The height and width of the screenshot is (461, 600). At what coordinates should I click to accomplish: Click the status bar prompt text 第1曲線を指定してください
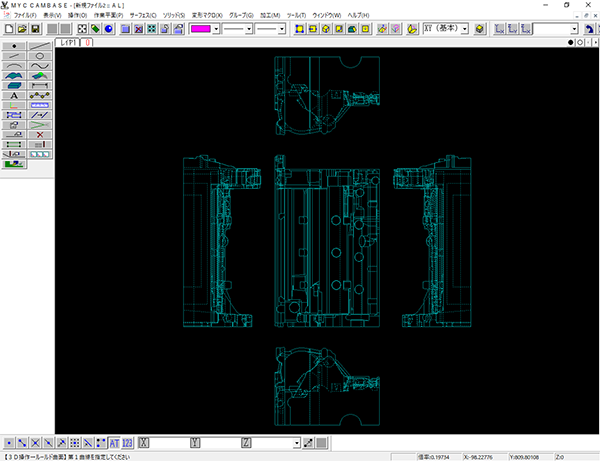click(x=99, y=457)
